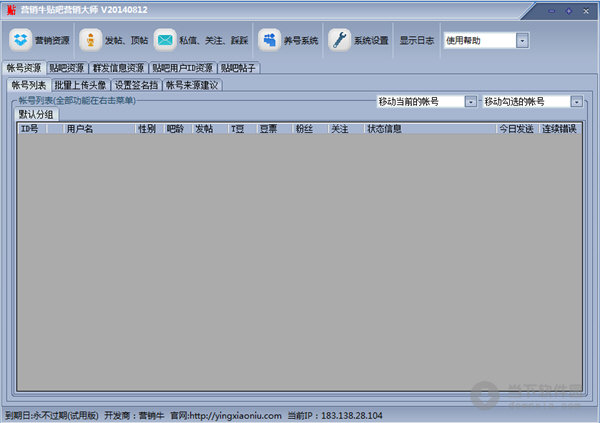
Task: Sort by the 用户名 column header
Action: (x=99, y=129)
